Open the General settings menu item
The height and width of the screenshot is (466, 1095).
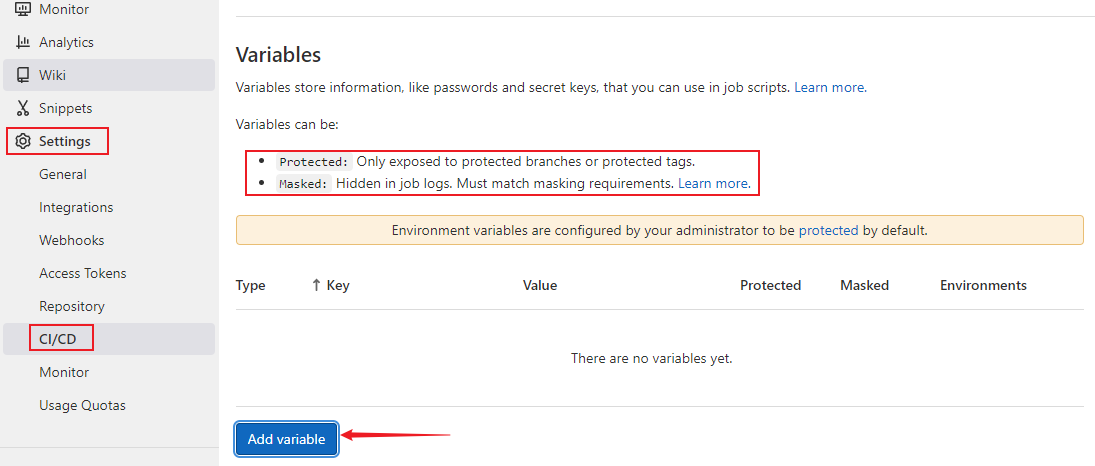[x=63, y=174]
